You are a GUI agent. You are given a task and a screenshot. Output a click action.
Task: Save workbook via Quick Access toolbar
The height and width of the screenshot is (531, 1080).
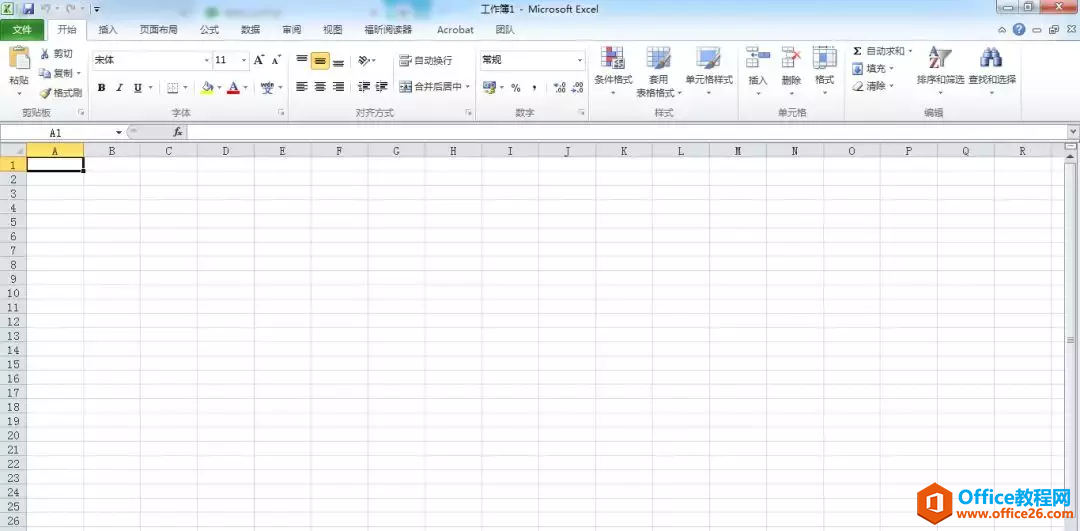[x=28, y=9]
